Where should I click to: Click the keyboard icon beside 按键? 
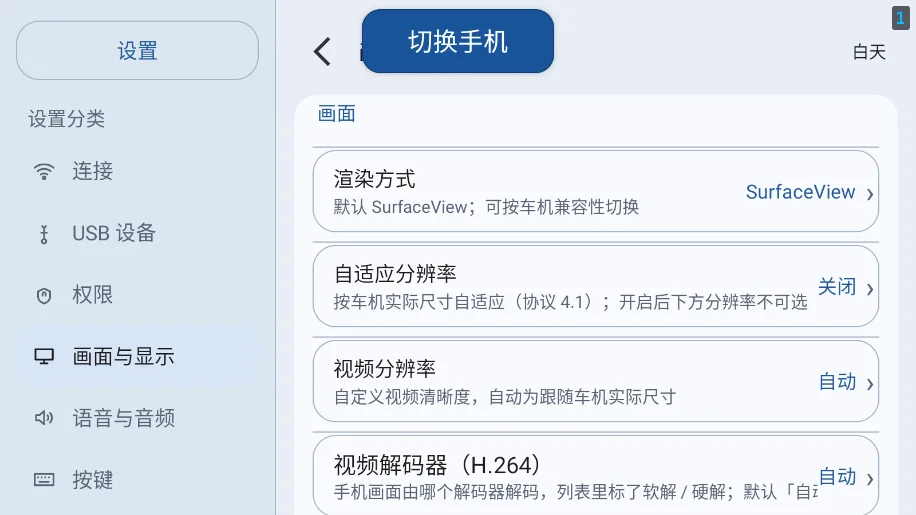tap(44, 480)
